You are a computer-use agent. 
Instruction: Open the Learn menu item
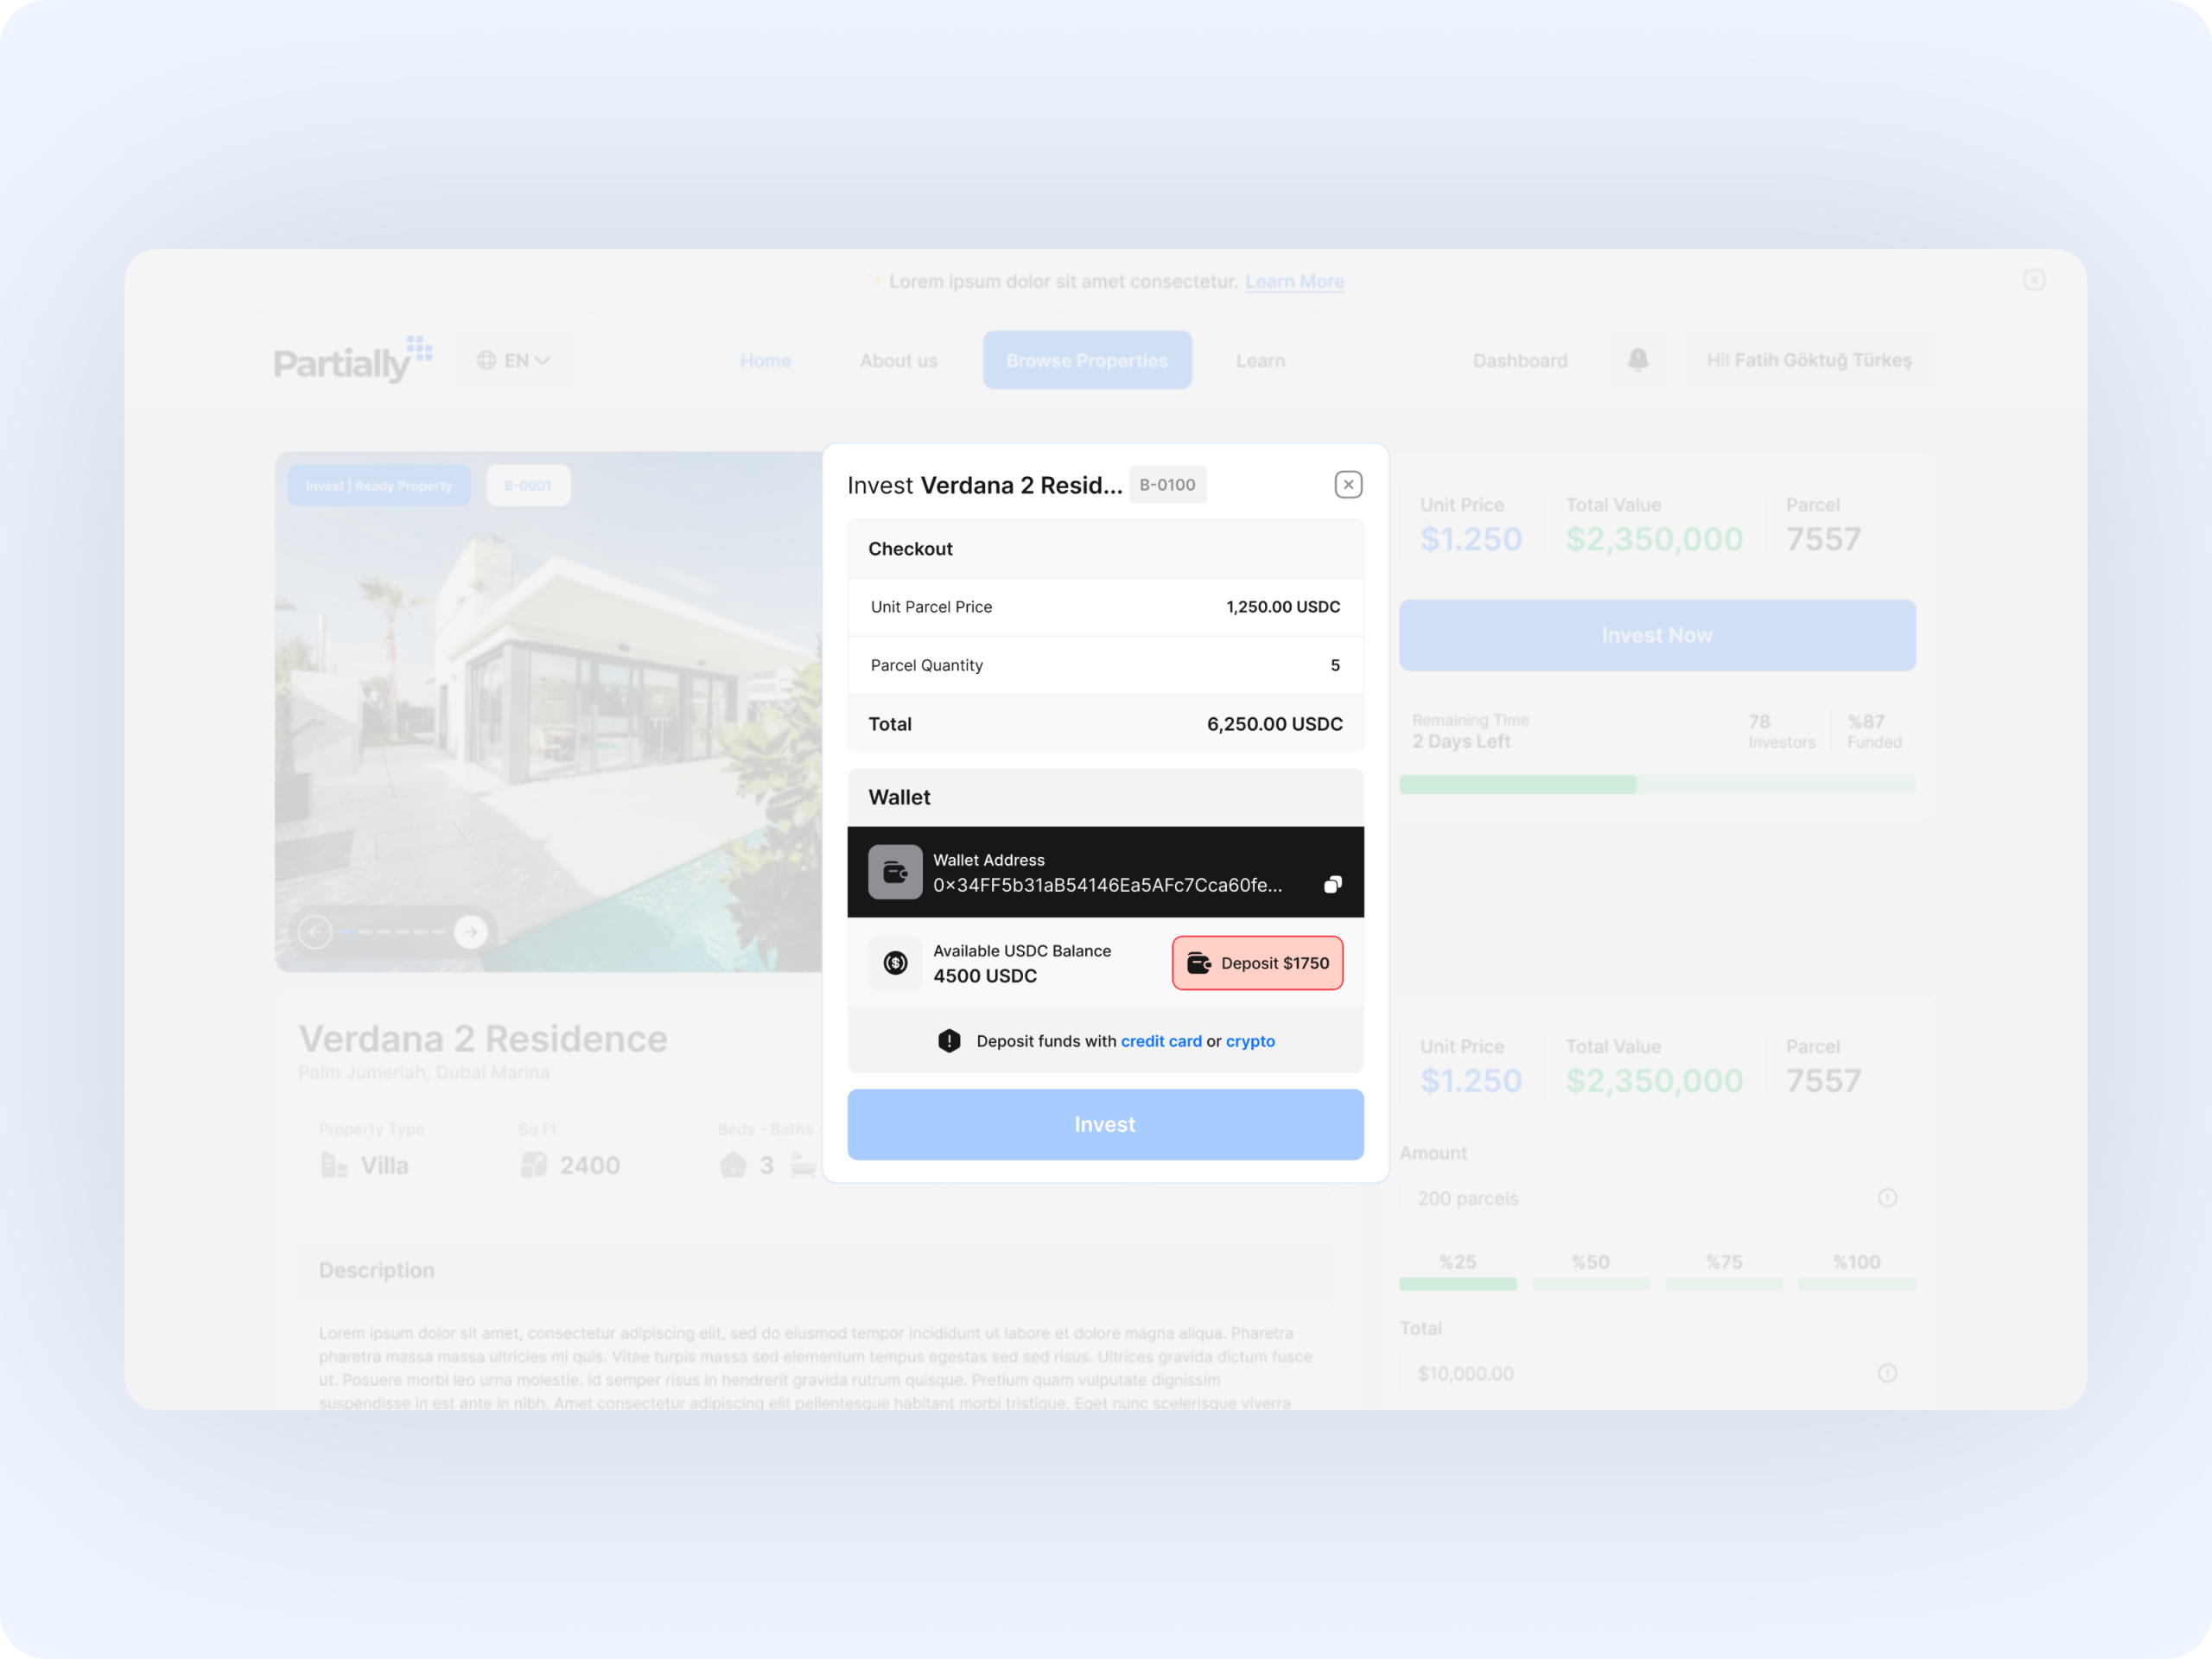click(x=1260, y=361)
